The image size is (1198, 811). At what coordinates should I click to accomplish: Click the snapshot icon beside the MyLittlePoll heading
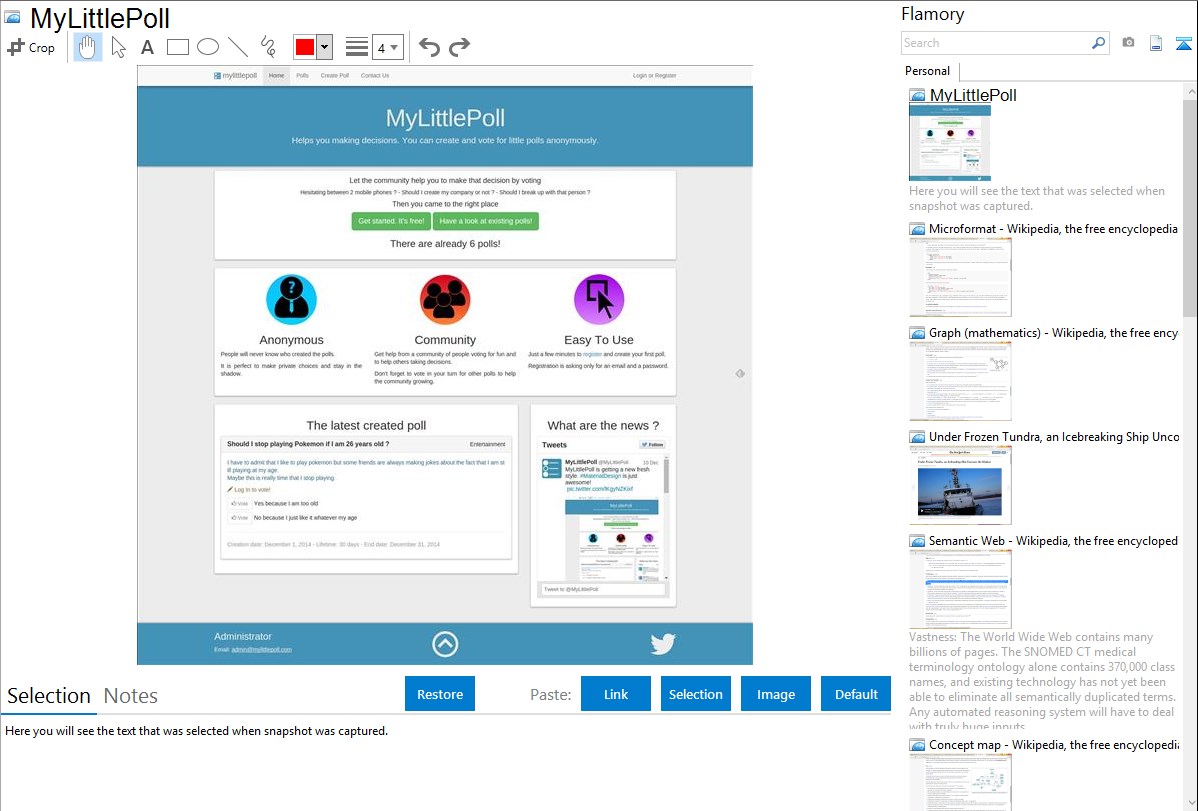pos(12,18)
